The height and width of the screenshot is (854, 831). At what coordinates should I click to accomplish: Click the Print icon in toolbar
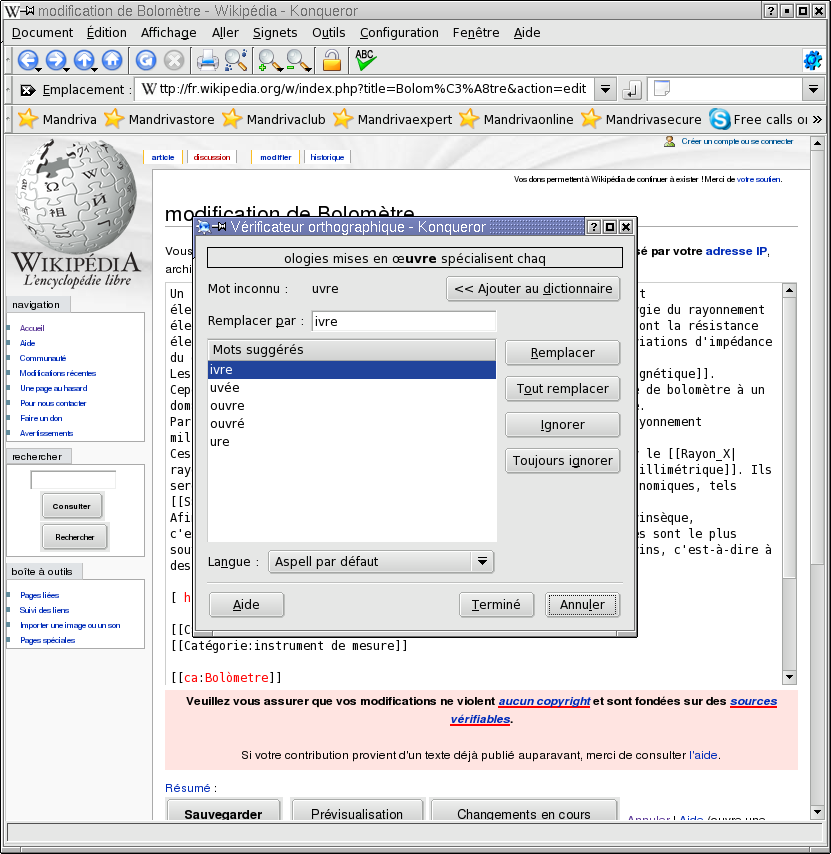(x=207, y=60)
